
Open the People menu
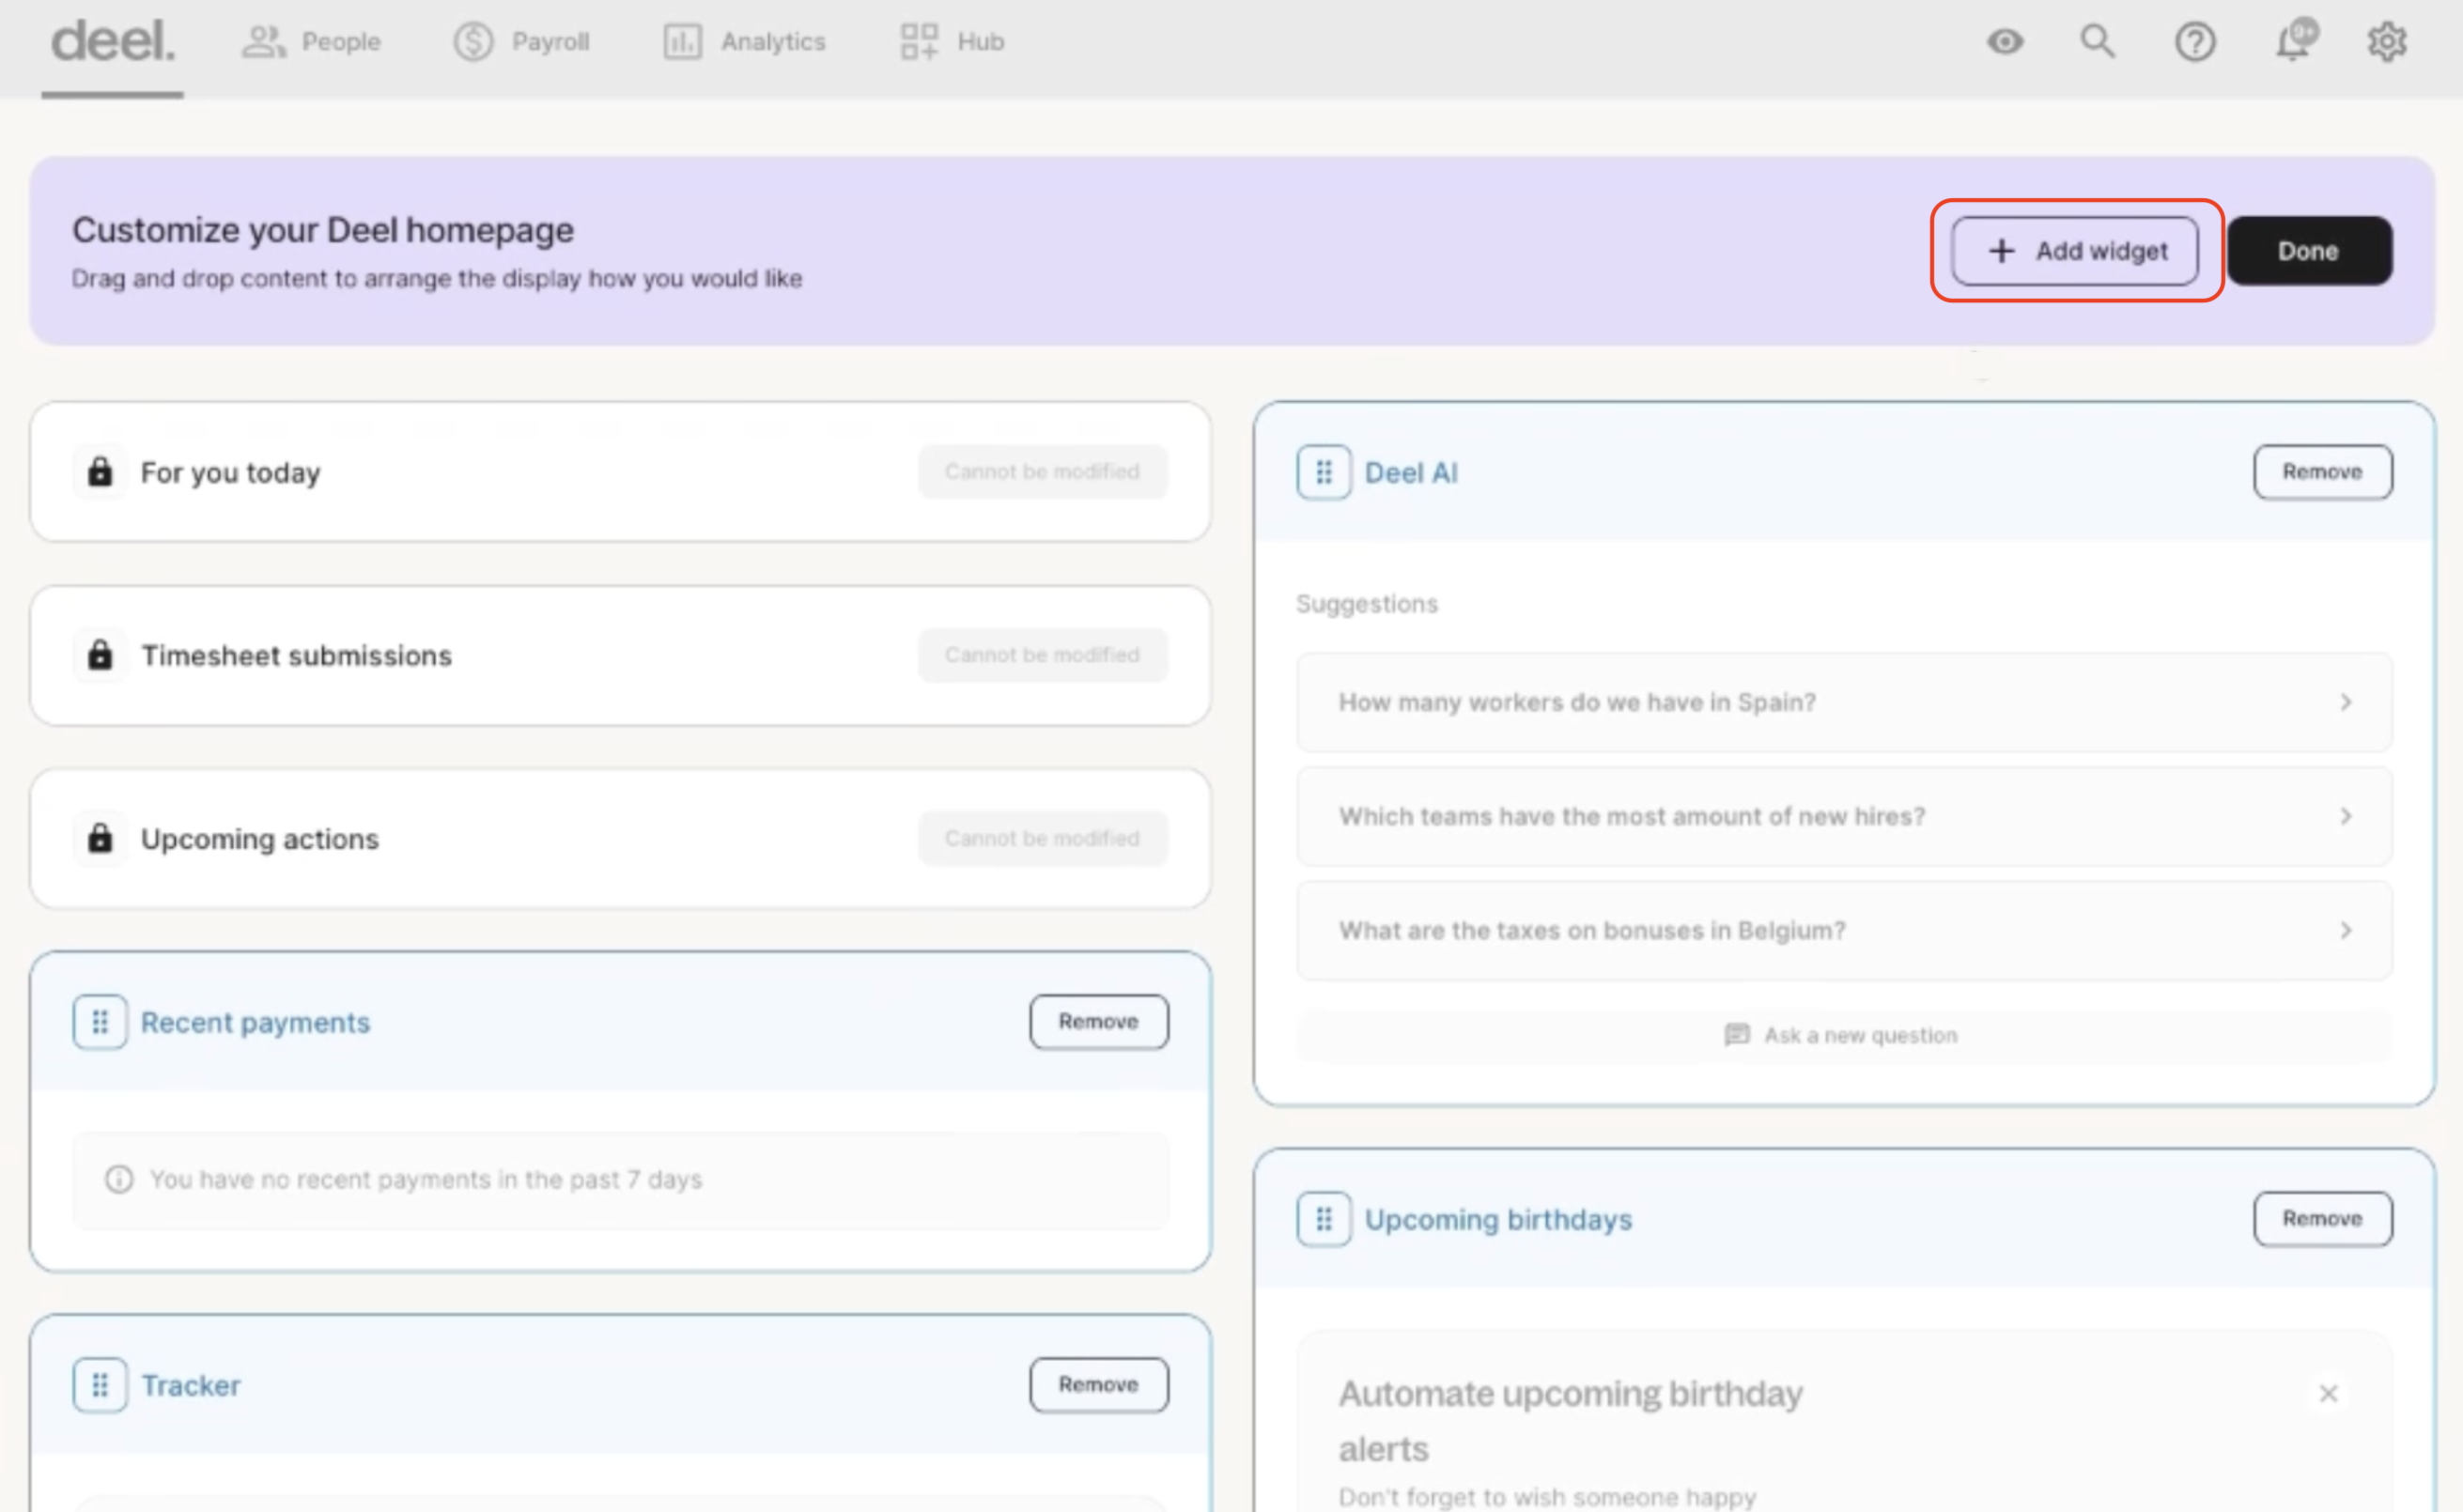[x=311, y=42]
